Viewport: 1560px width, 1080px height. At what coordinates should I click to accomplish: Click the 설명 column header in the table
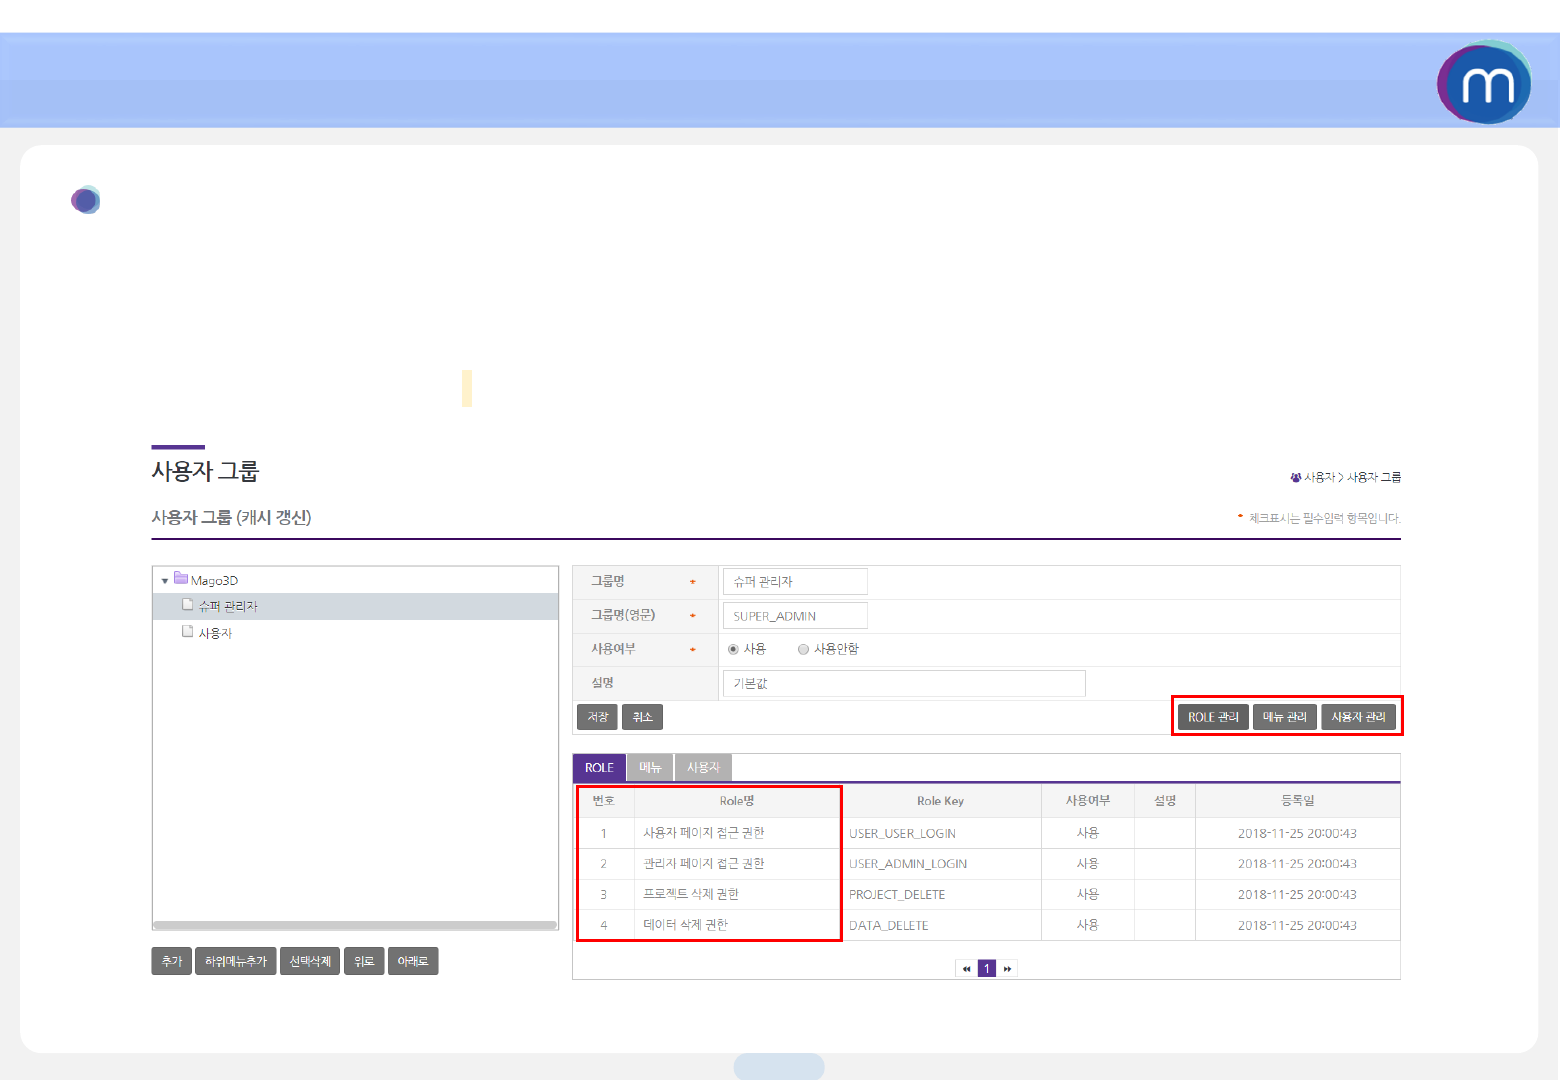click(x=1165, y=801)
